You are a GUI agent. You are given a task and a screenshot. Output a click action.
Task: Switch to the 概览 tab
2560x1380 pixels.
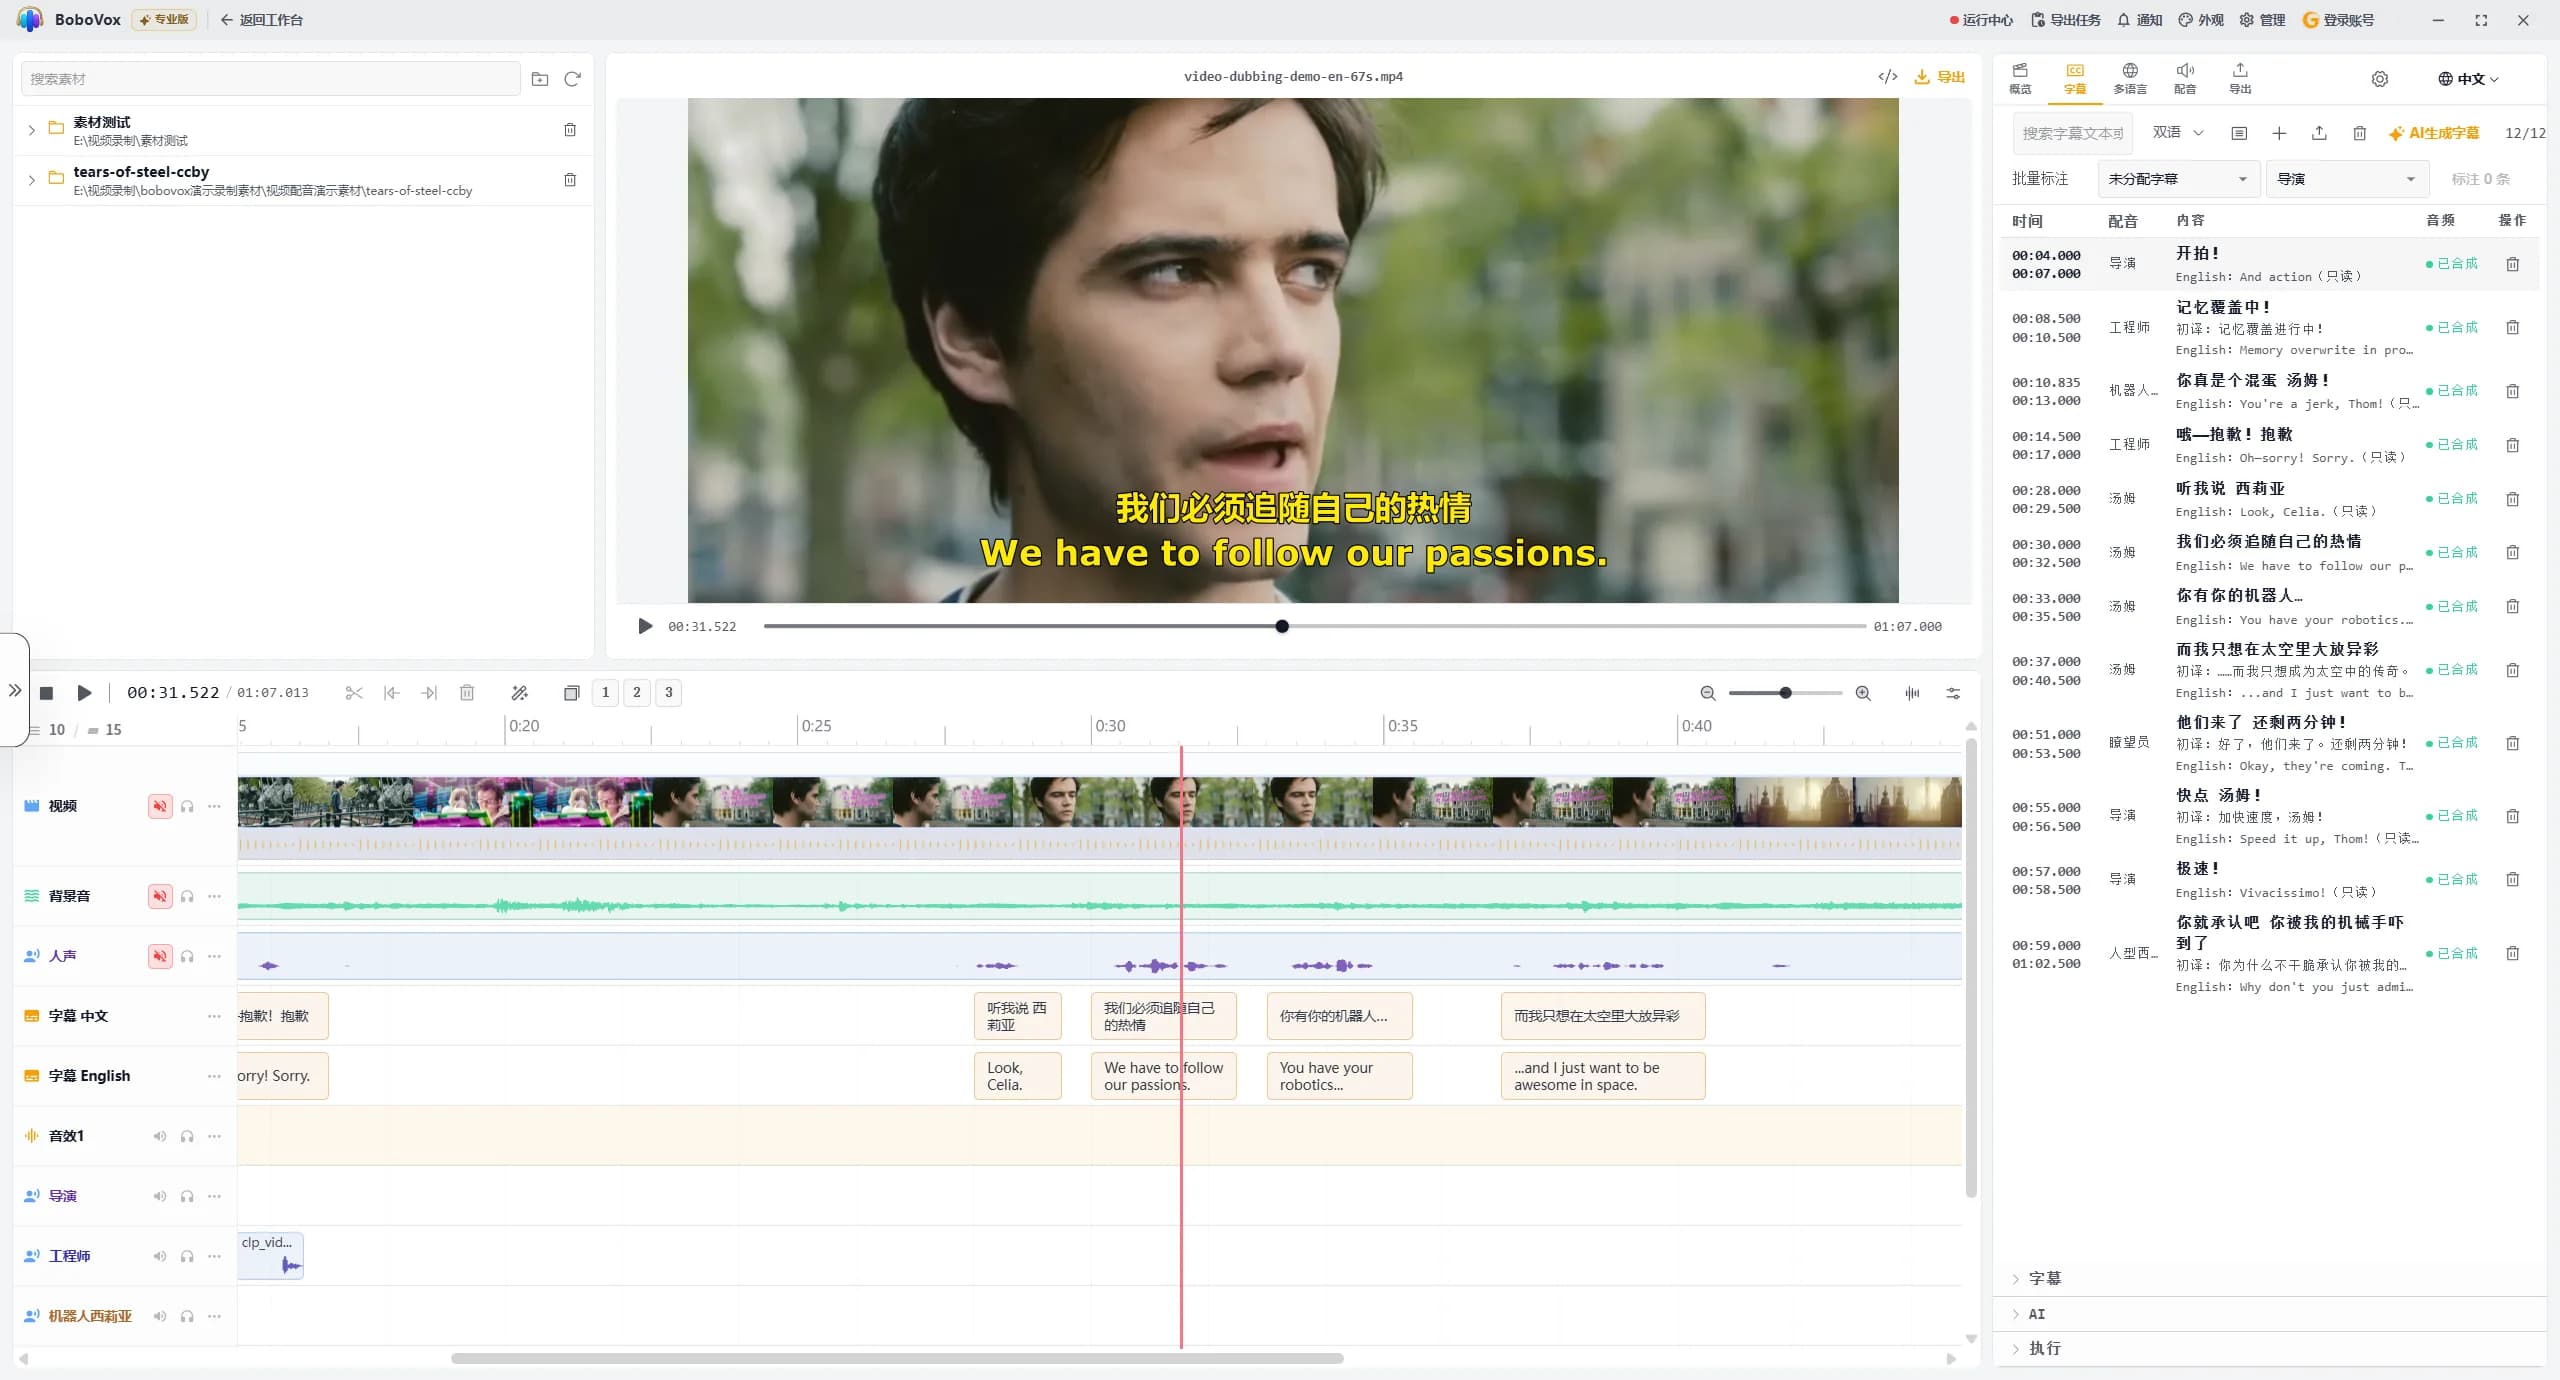click(2020, 79)
